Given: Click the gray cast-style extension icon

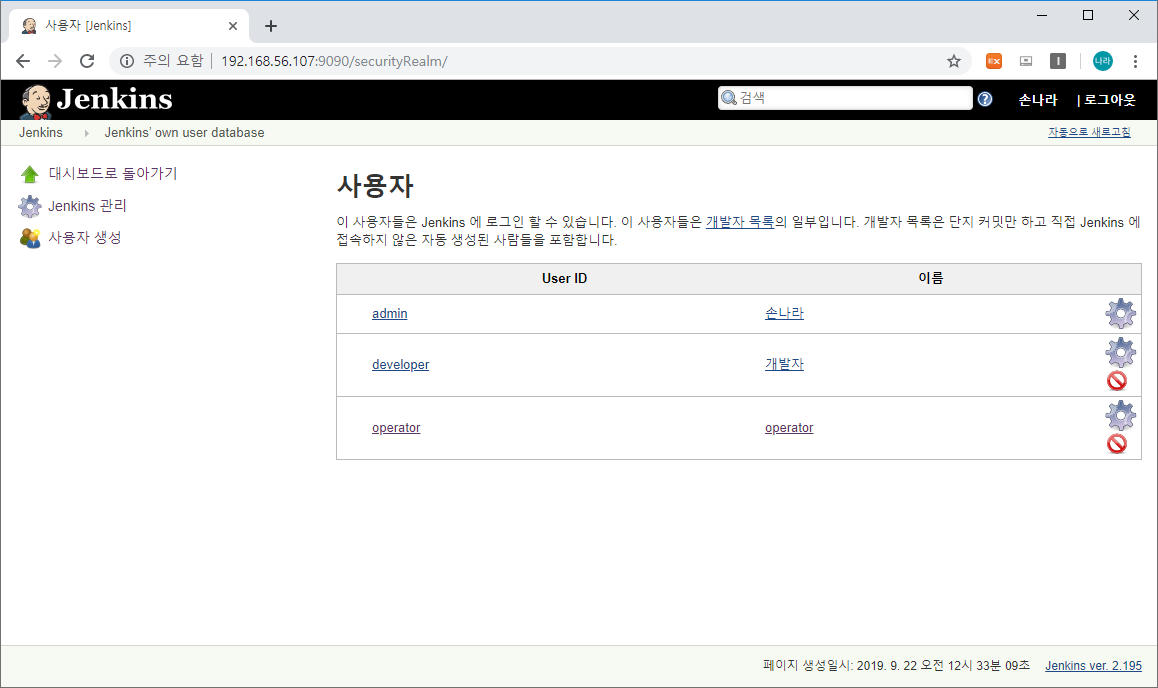Looking at the screenshot, I should (x=1026, y=61).
